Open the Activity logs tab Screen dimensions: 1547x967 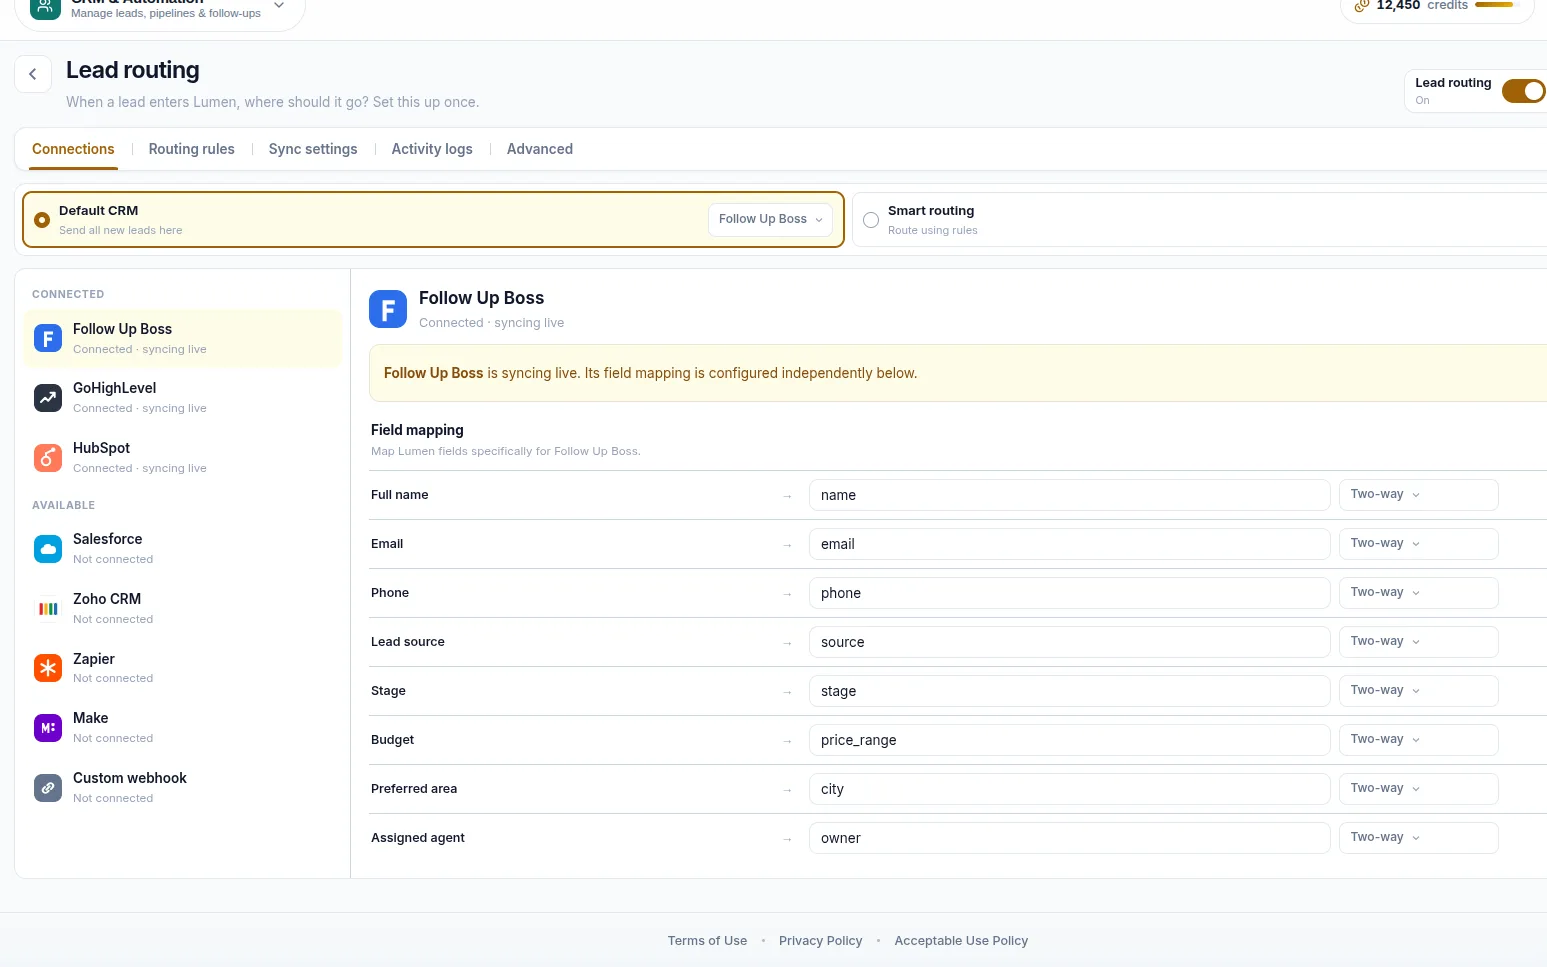click(x=432, y=149)
